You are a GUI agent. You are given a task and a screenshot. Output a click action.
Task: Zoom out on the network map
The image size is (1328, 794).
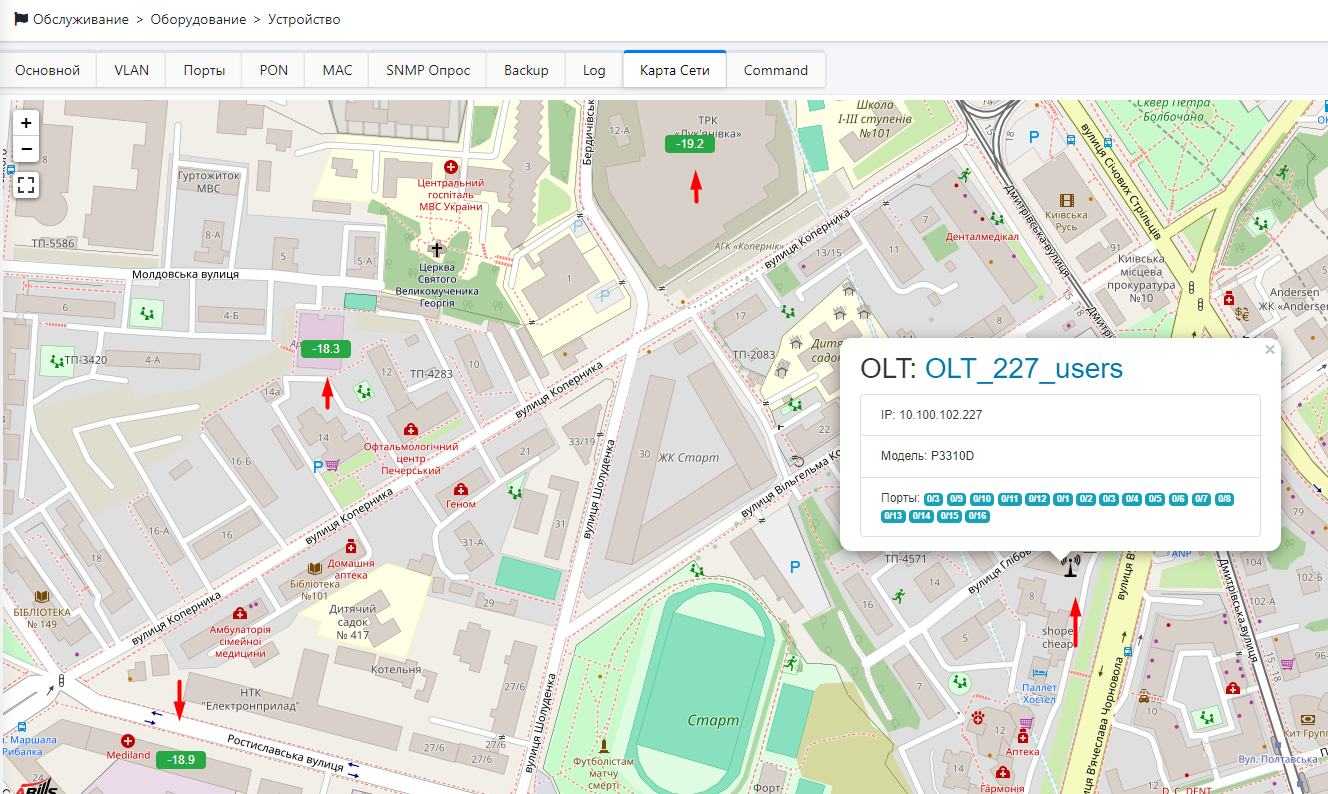[x=26, y=149]
